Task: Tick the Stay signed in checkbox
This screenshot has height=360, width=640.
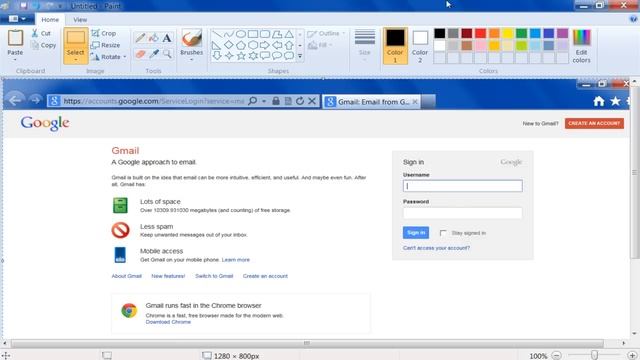Action: point(443,233)
